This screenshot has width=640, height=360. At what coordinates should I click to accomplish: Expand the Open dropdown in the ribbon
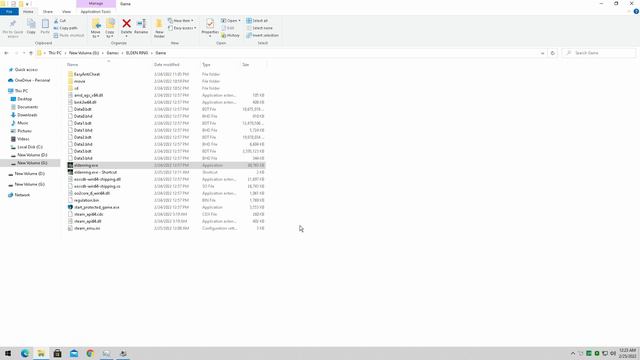click(x=240, y=21)
